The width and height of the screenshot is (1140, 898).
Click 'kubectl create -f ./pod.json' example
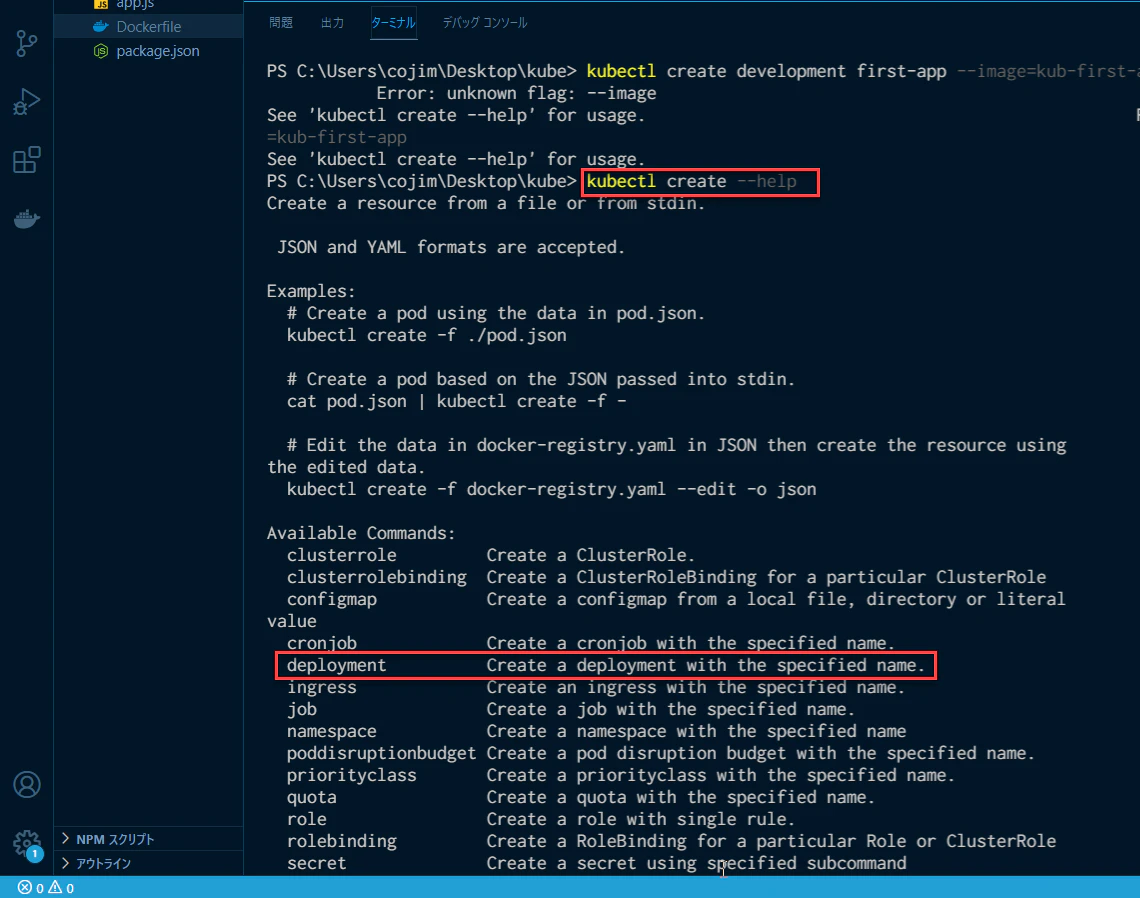point(426,335)
